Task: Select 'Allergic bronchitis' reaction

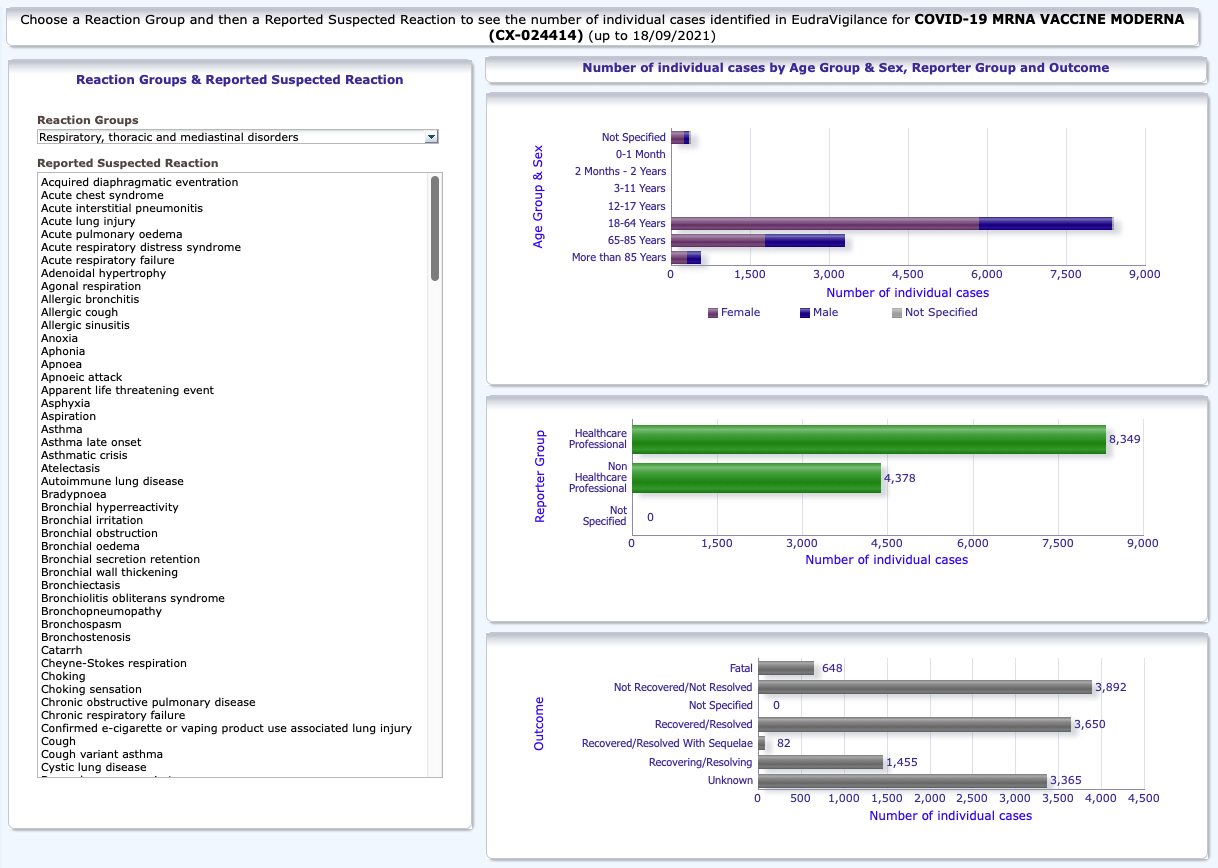Action: pos(90,299)
